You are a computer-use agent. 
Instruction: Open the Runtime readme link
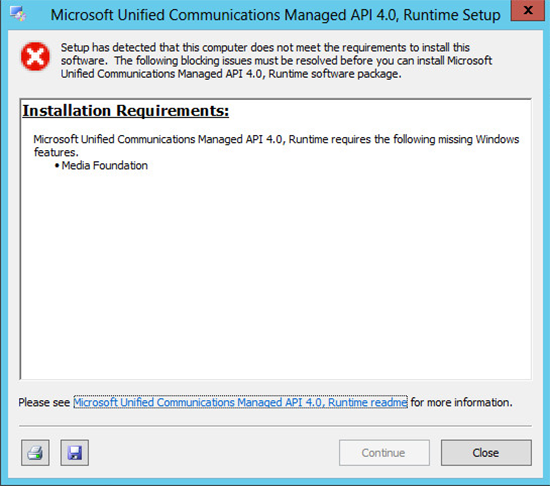240,402
